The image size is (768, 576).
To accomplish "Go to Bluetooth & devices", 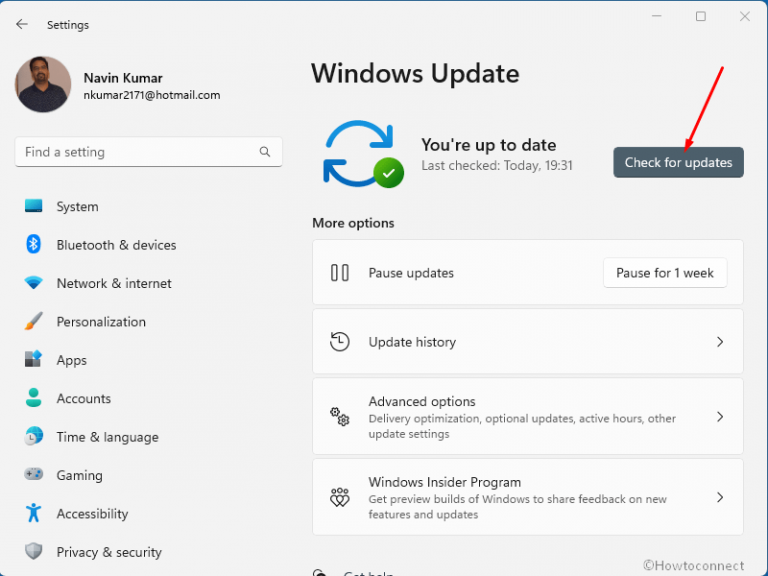I will pyautogui.click(x=116, y=245).
